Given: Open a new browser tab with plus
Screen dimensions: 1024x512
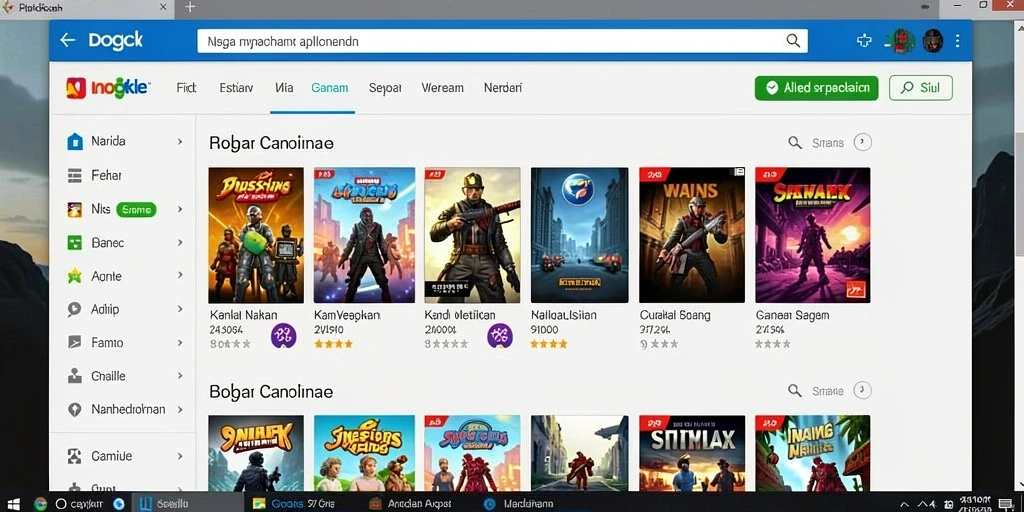Looking at the screenshot, I should (x=190, y=7).
